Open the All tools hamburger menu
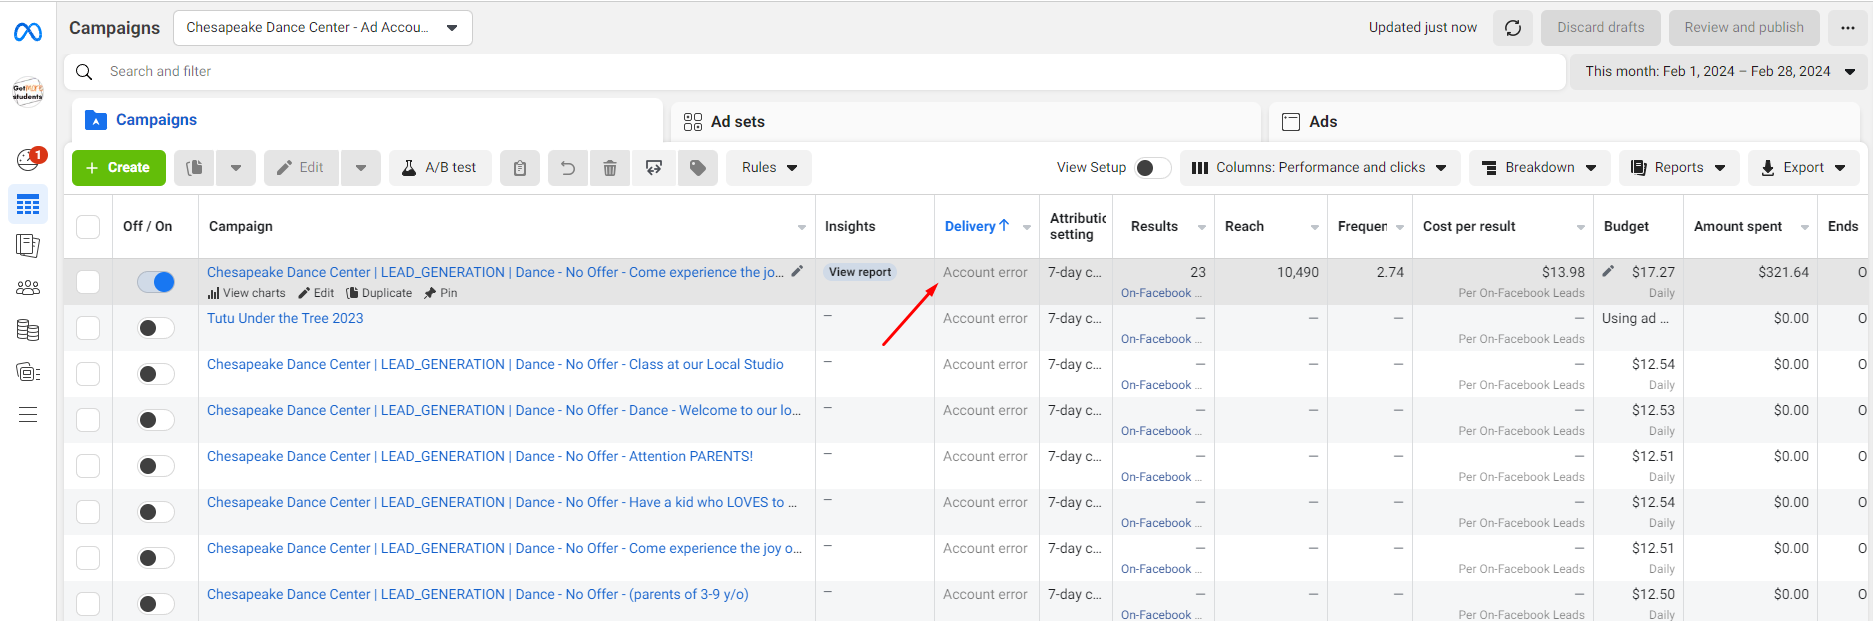 [x=28, y=414]
